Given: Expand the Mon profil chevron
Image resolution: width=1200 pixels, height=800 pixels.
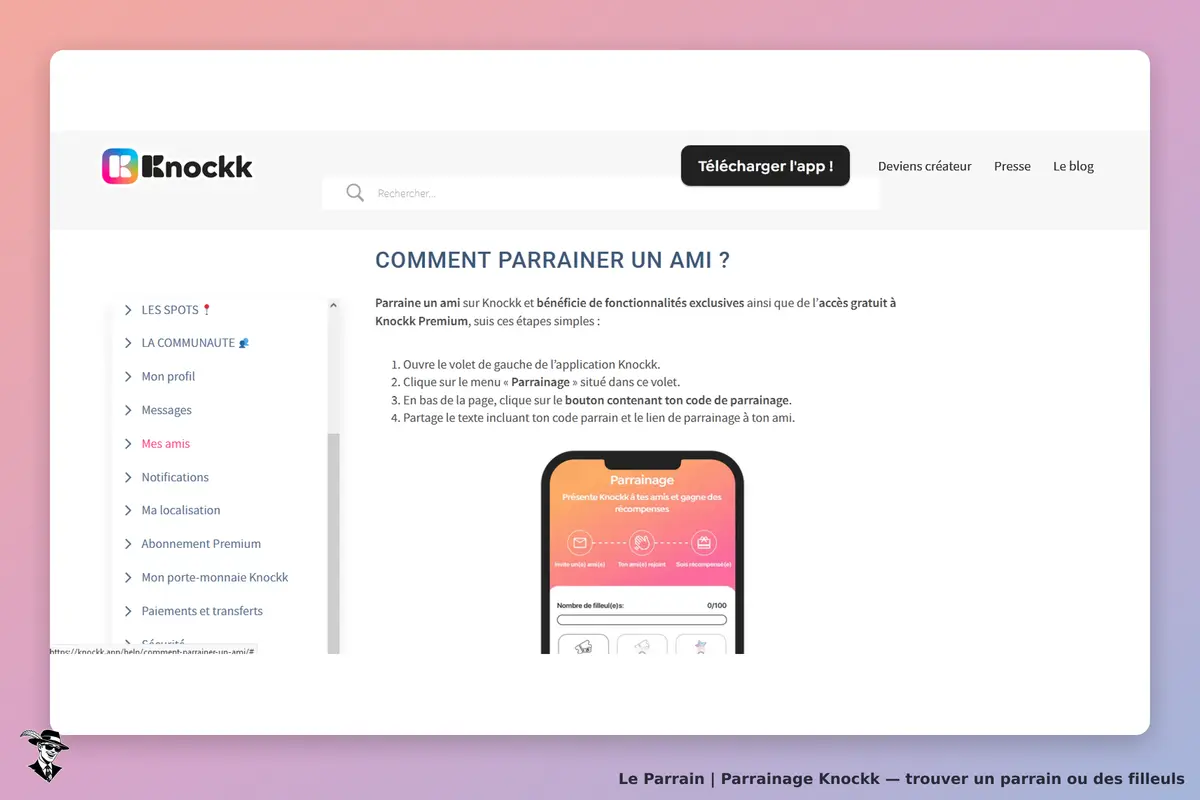Looking at the screenshot, I should [x=128, y=377].
